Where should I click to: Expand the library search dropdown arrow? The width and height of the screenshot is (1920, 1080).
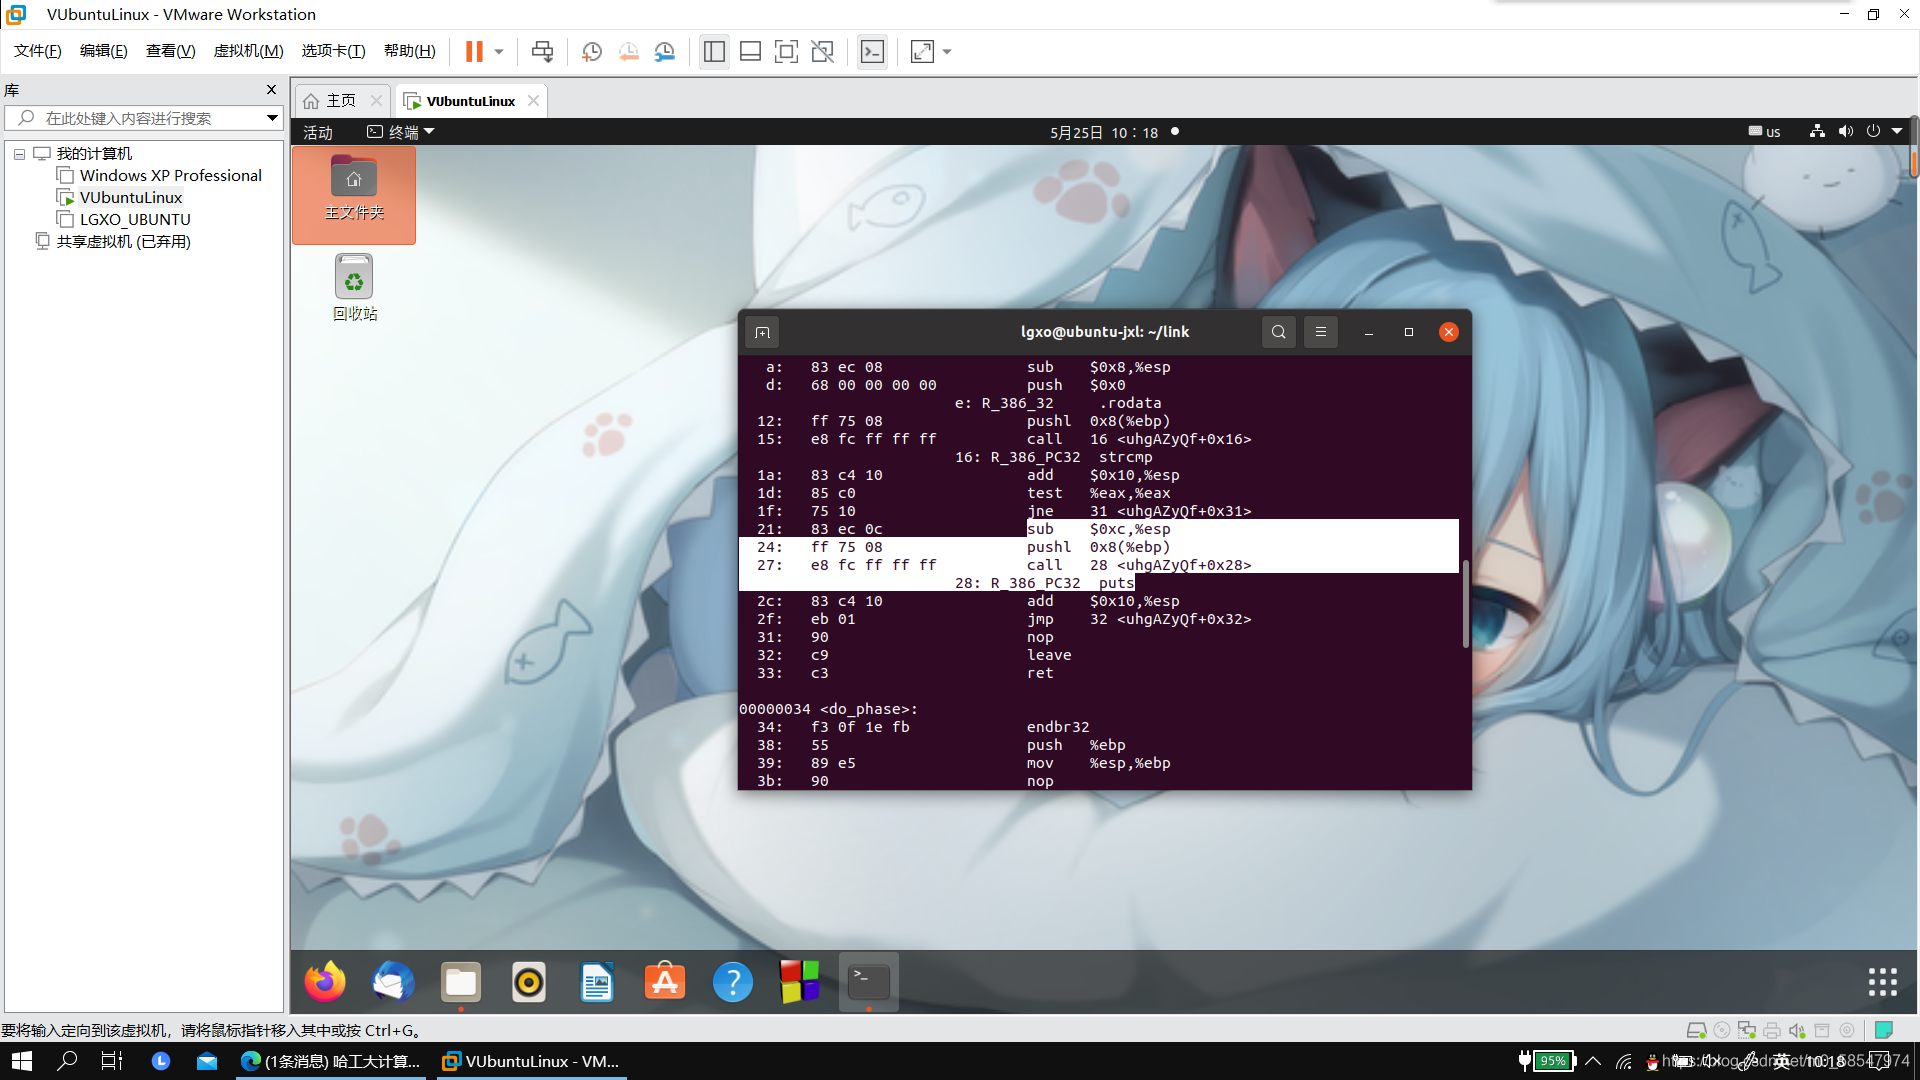pyautogui.click(x=272, y=118)
